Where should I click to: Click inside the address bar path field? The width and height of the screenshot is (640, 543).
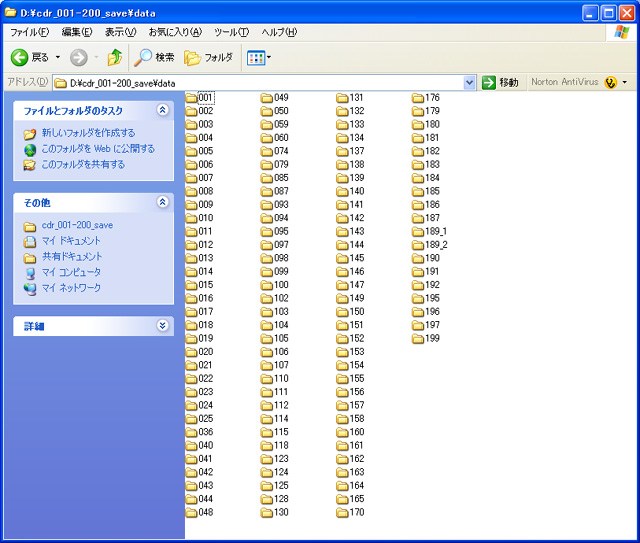pyautogui.click(x=260, y=82)
